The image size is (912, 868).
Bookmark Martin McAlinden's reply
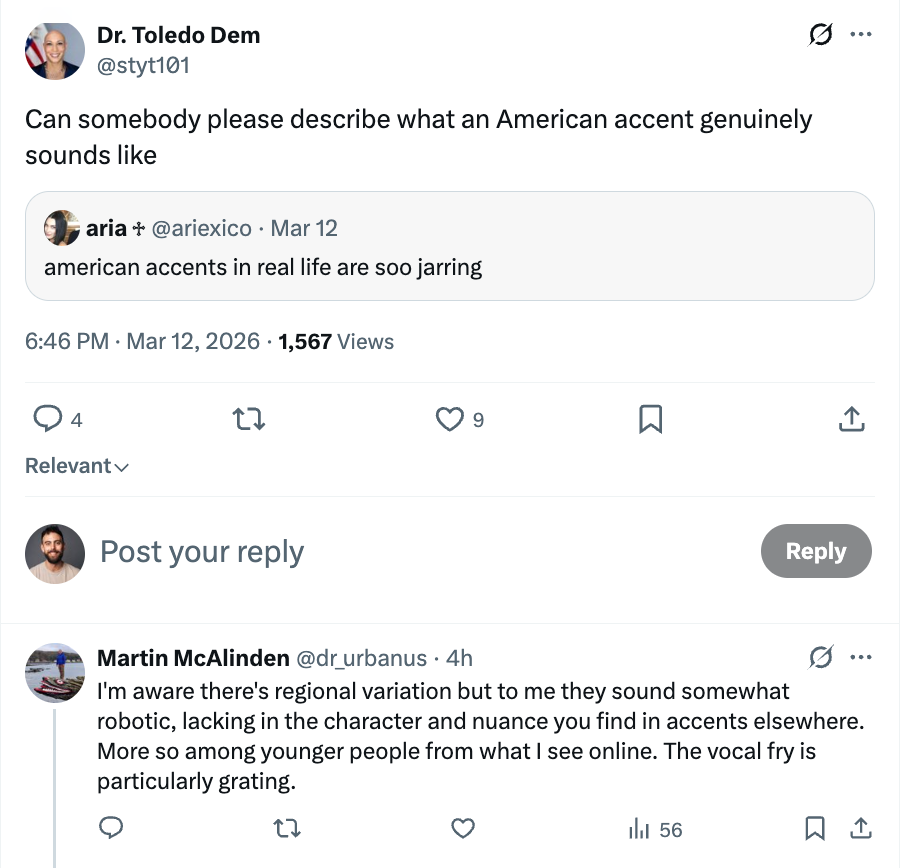pyautogui.click(x=815, y=829)
